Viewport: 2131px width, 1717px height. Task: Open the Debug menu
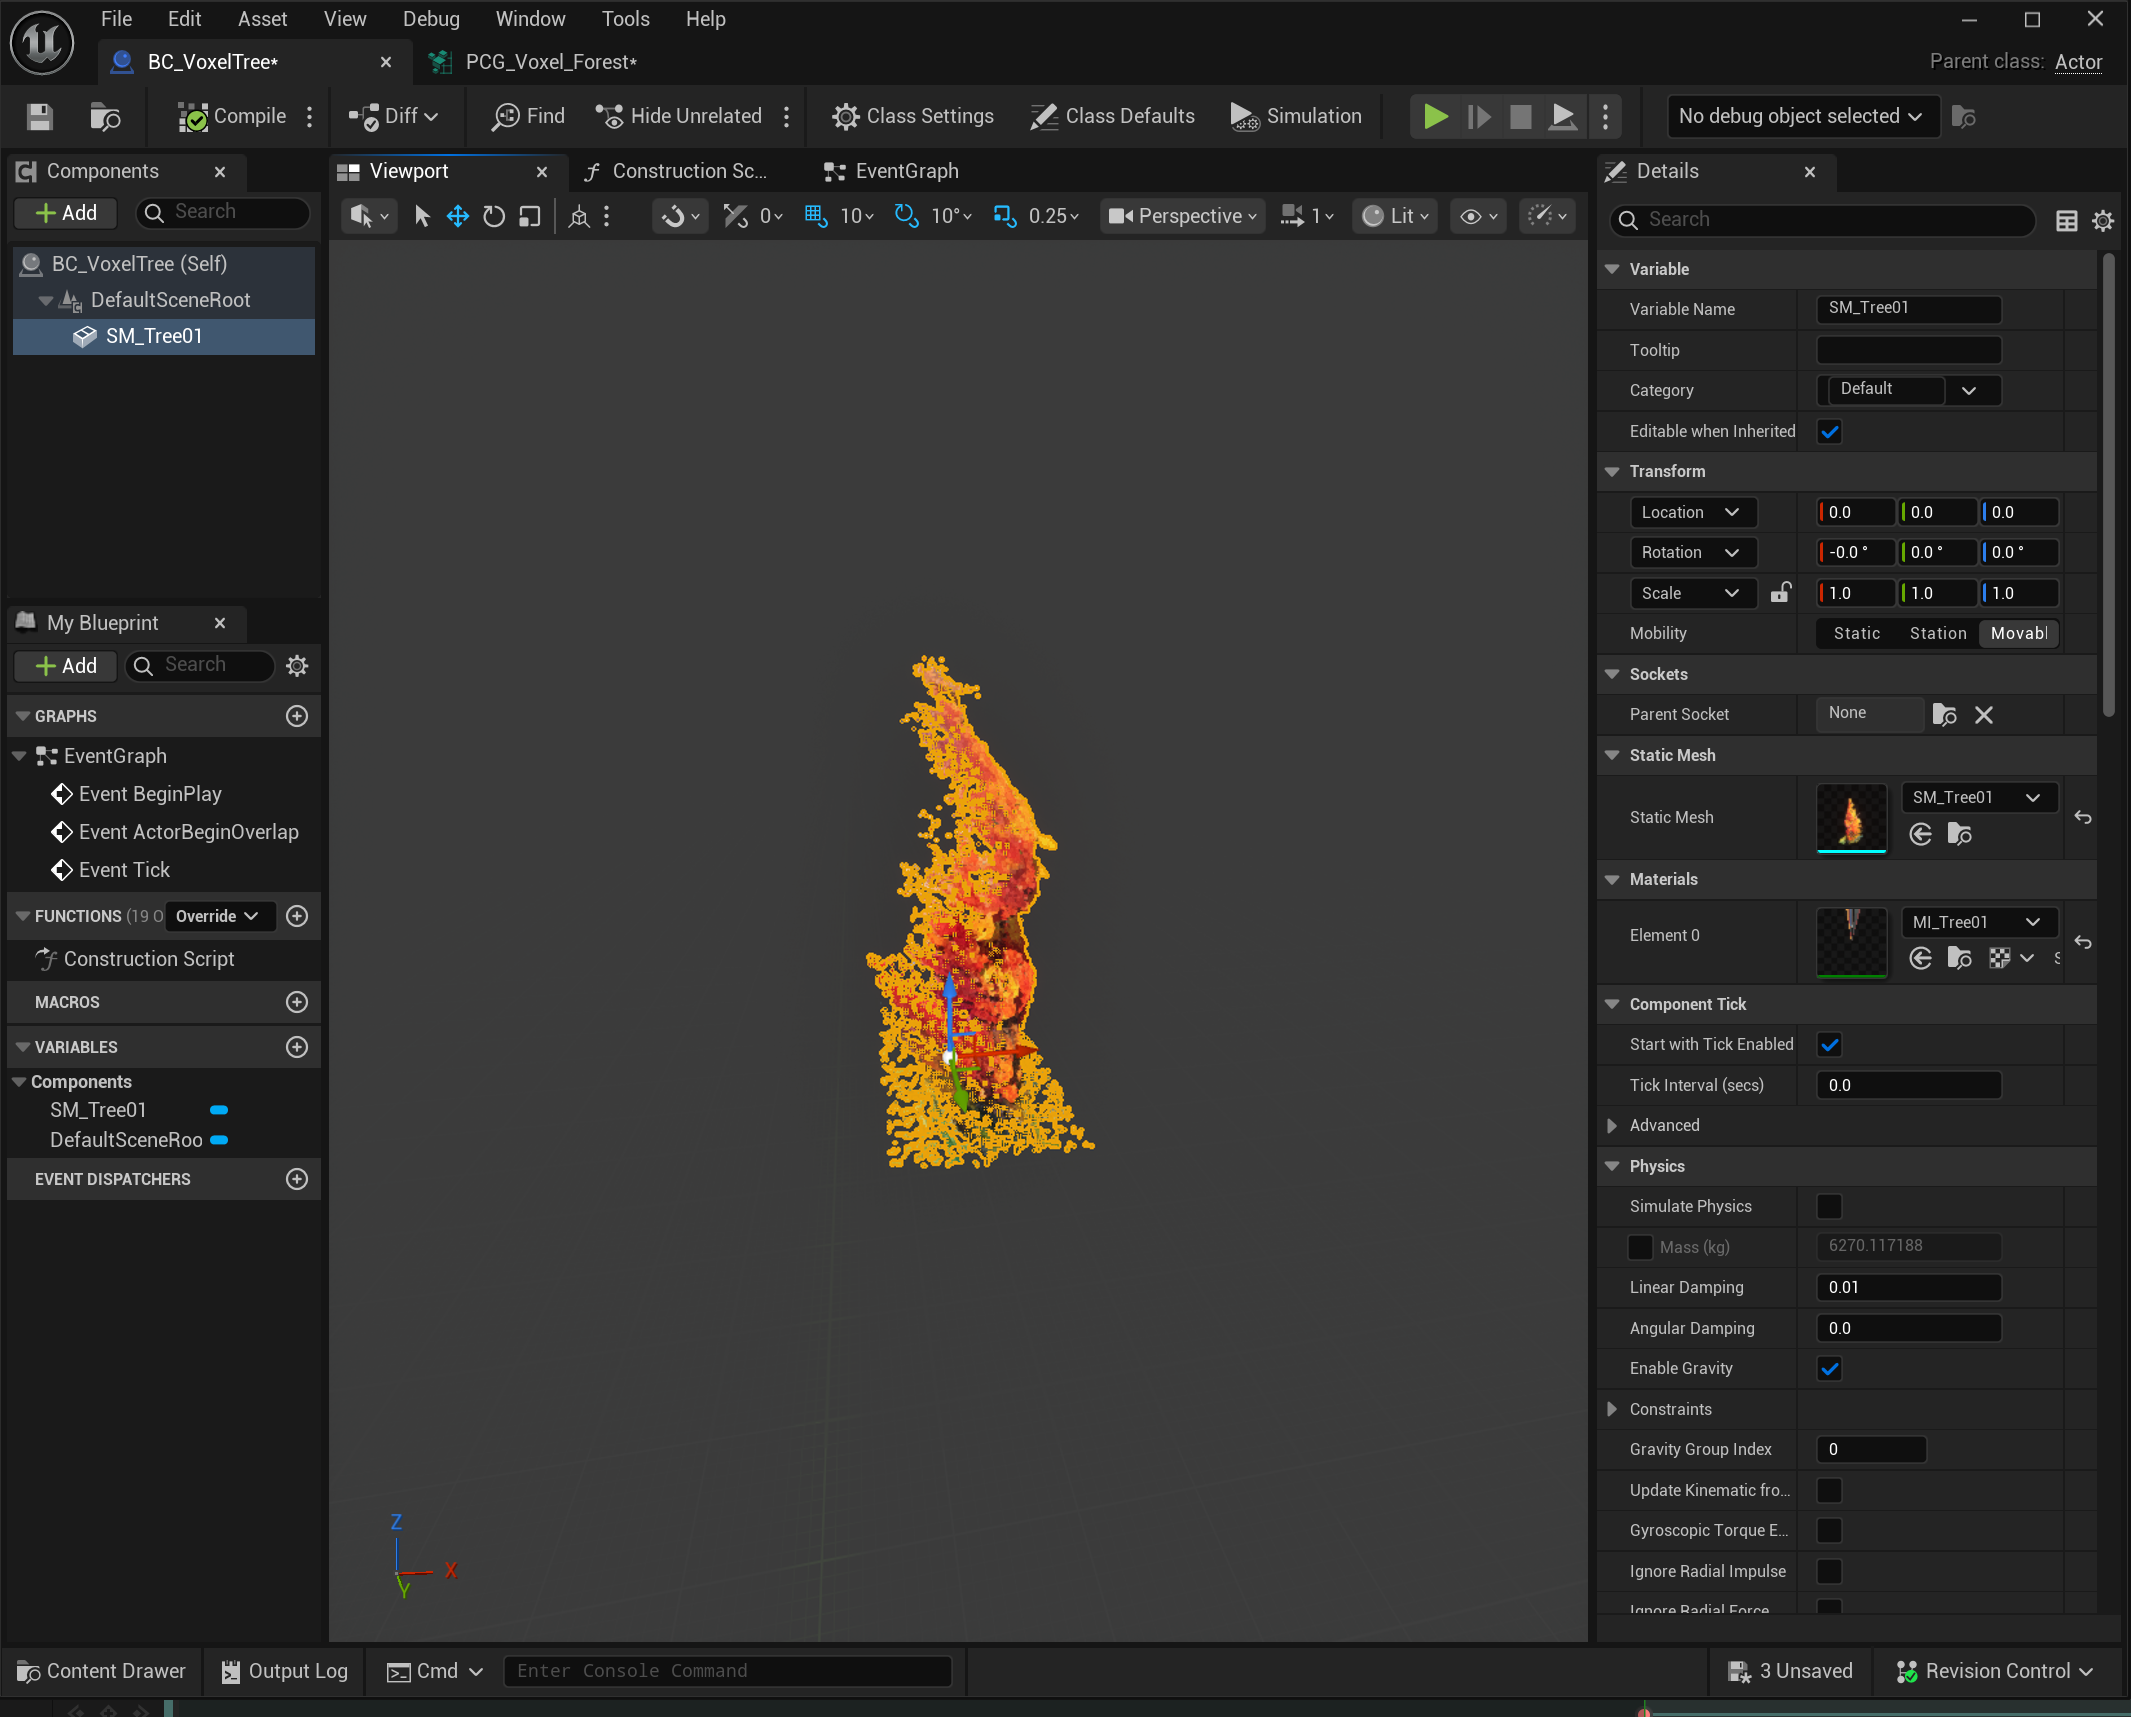click(x=431, y=19)
